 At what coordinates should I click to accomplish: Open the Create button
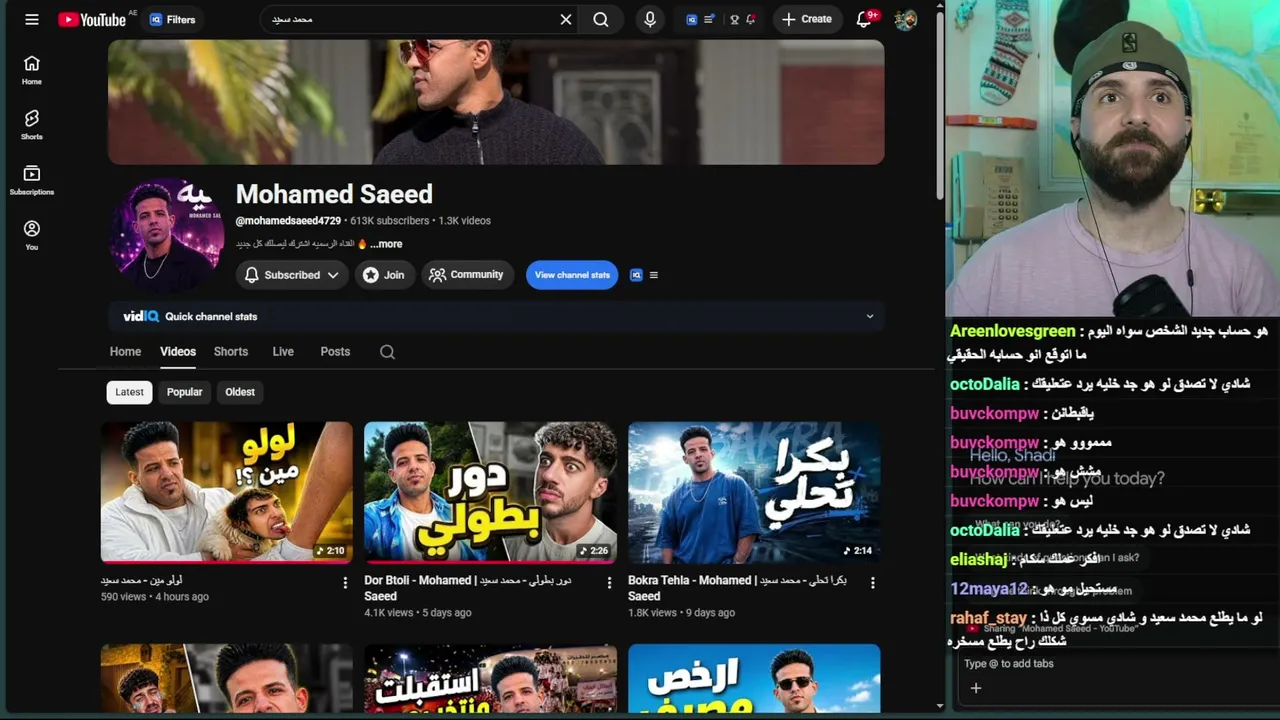pos(807,19)
